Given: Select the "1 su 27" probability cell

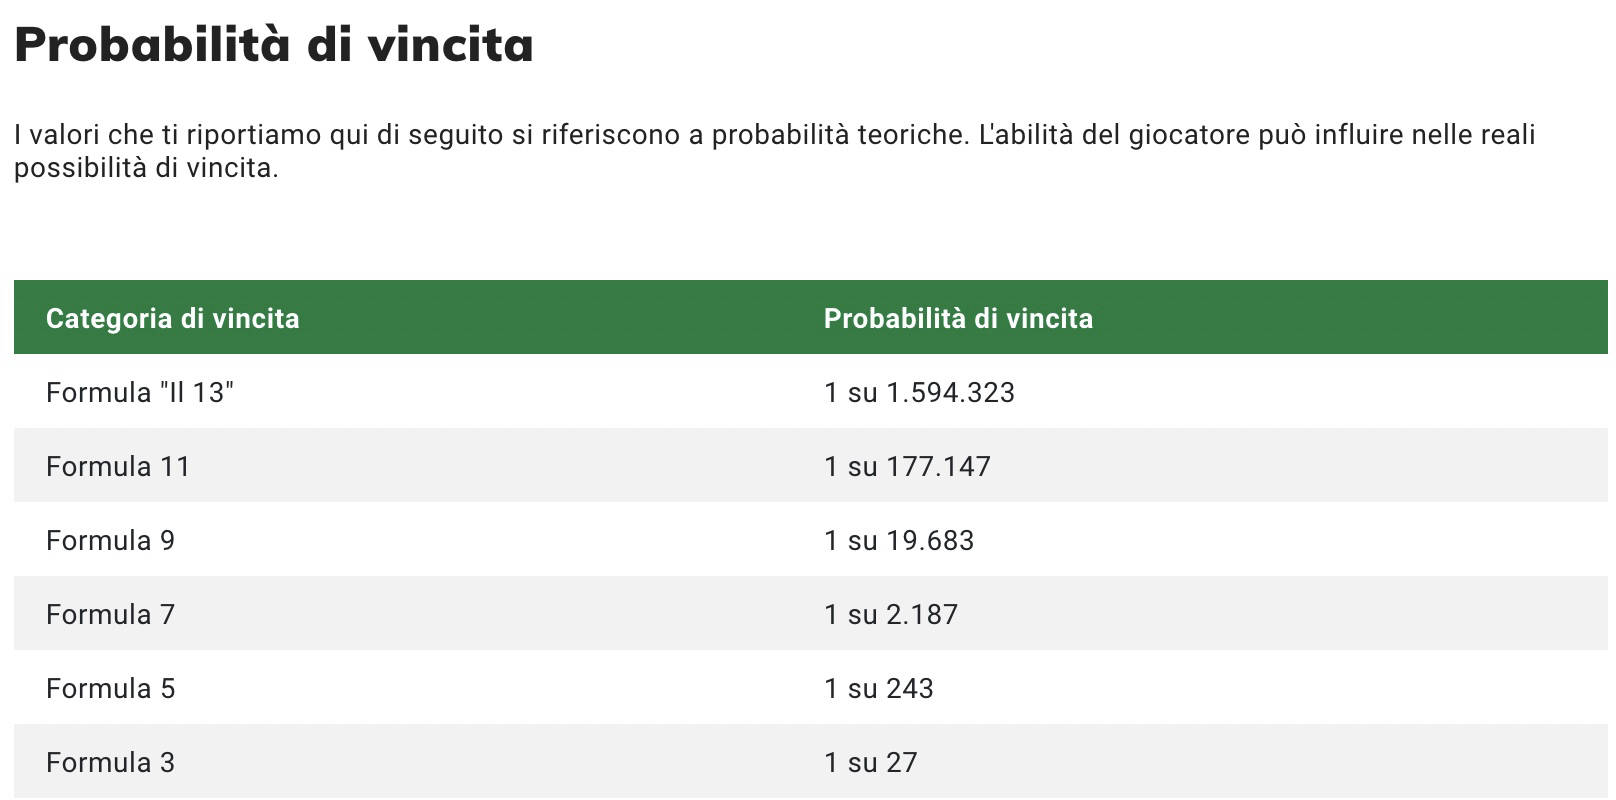Looking at the screenshot, I should click(x=871, y=762).
